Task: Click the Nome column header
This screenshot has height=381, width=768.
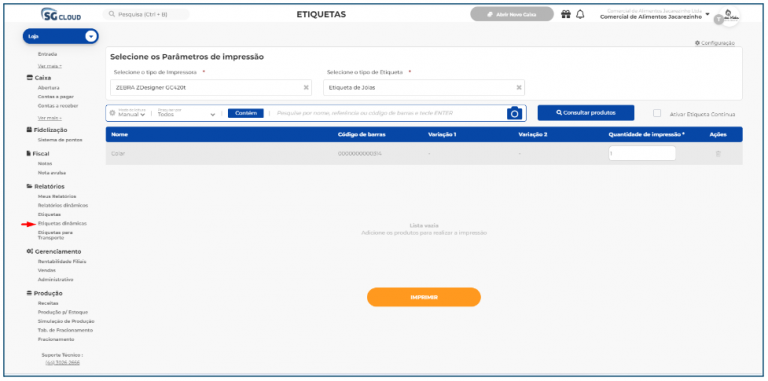Action: tap(119, 135)
